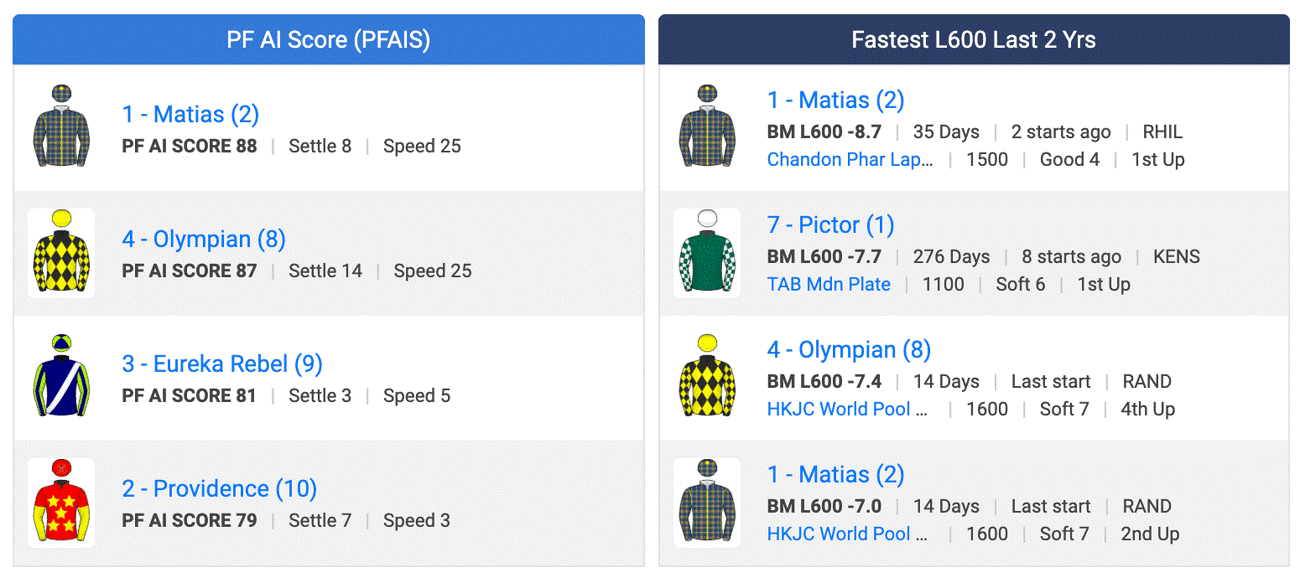This screenshot has width=1300, height=583.
Task: Click Matias silks icon beside BM L600 -8.7
Action: point(706,128)
